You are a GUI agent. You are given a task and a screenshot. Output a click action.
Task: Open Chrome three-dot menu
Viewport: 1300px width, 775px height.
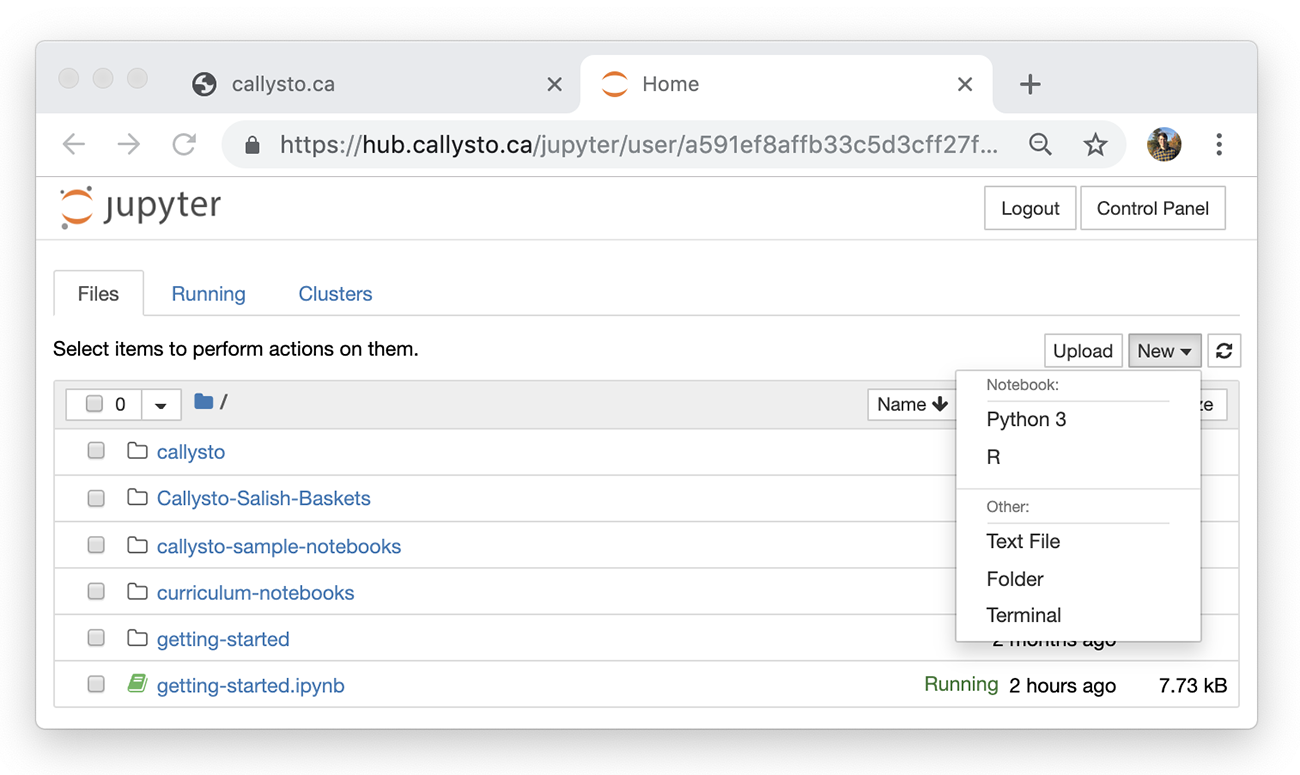click(1219, 145)
